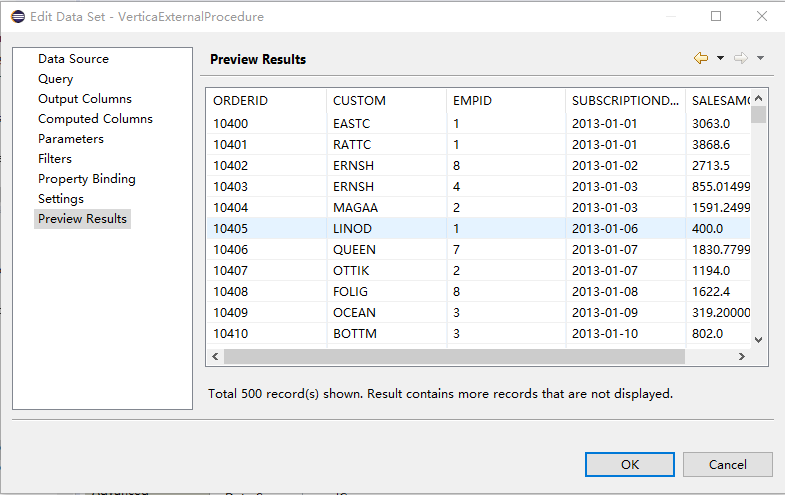This screenshot has width=785, height=495.
Task: Select Computed Columns in sidebar
Action: pos(95,119)
